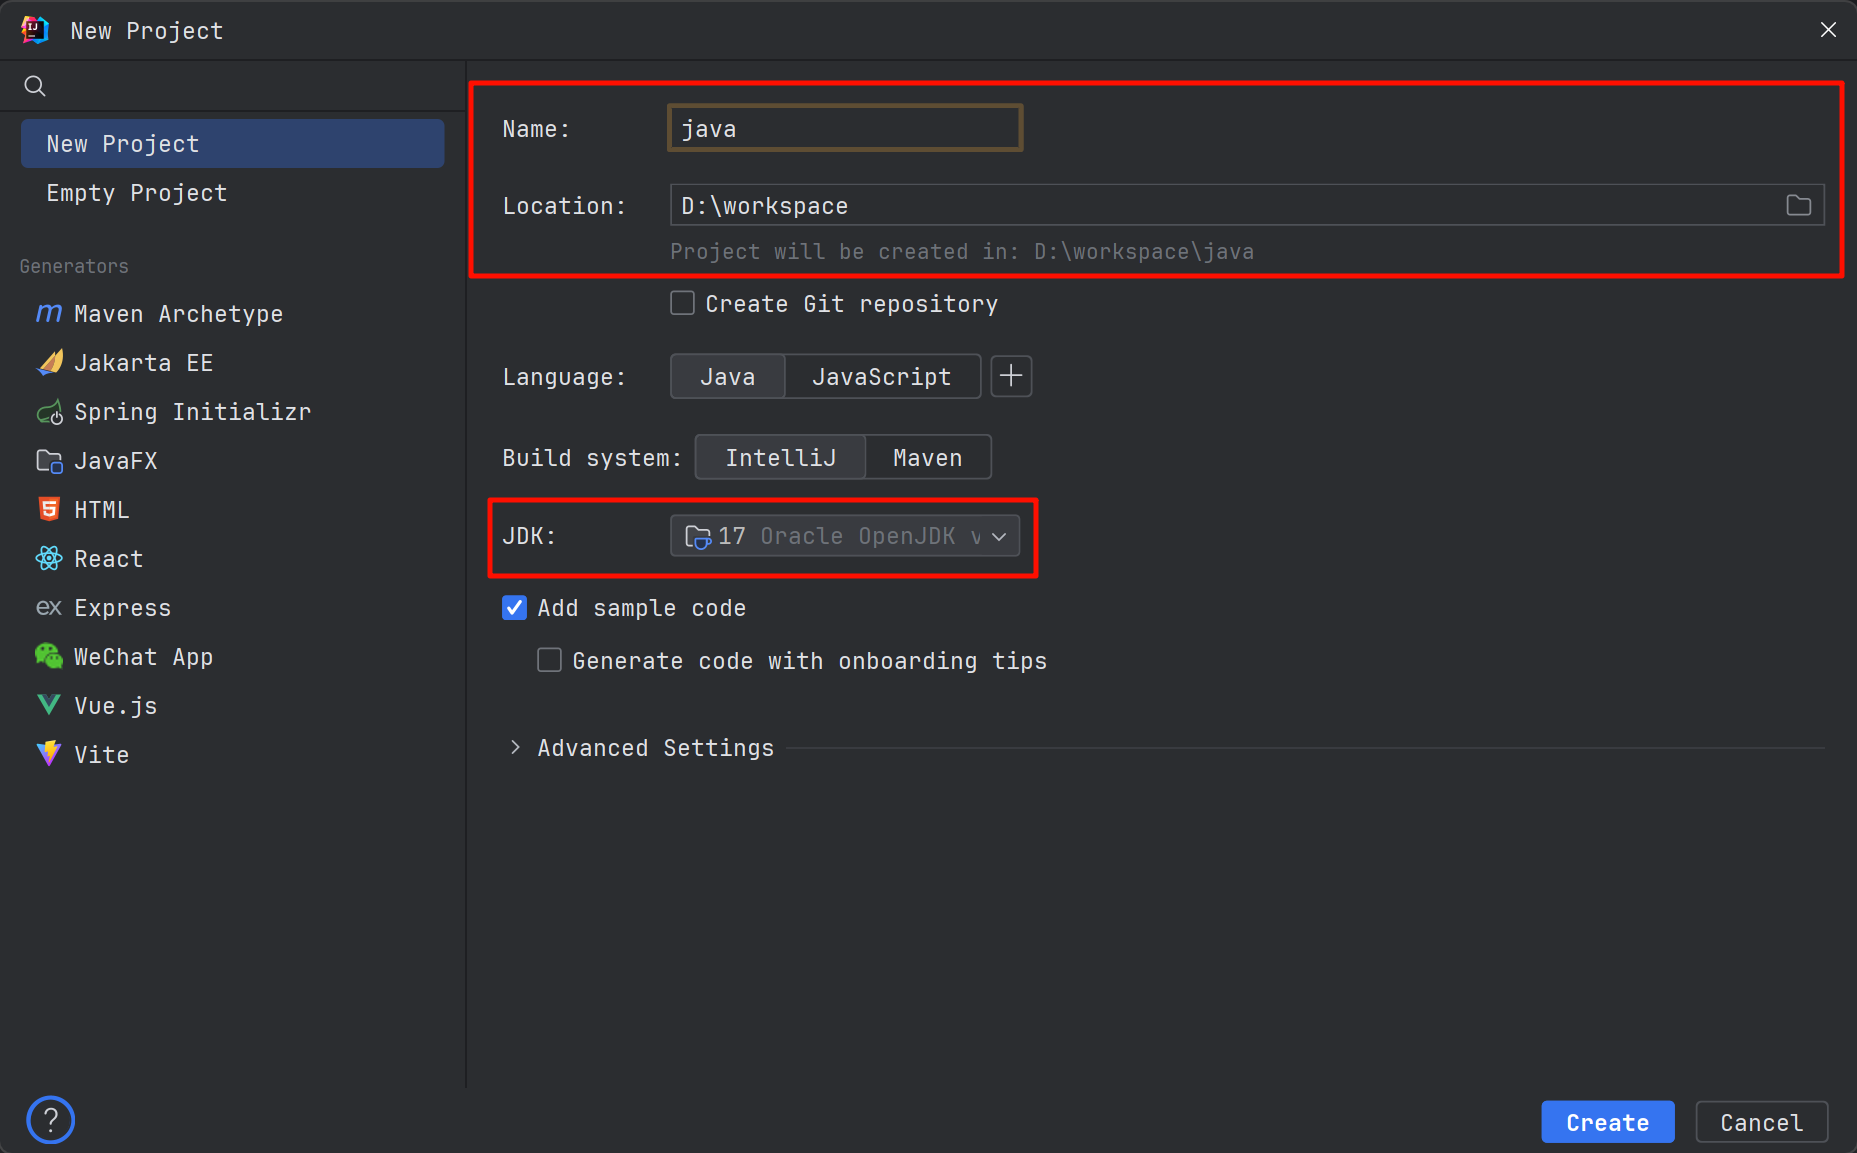Select Java language option
The image size is (1857, 1153).
coord(728,377)
